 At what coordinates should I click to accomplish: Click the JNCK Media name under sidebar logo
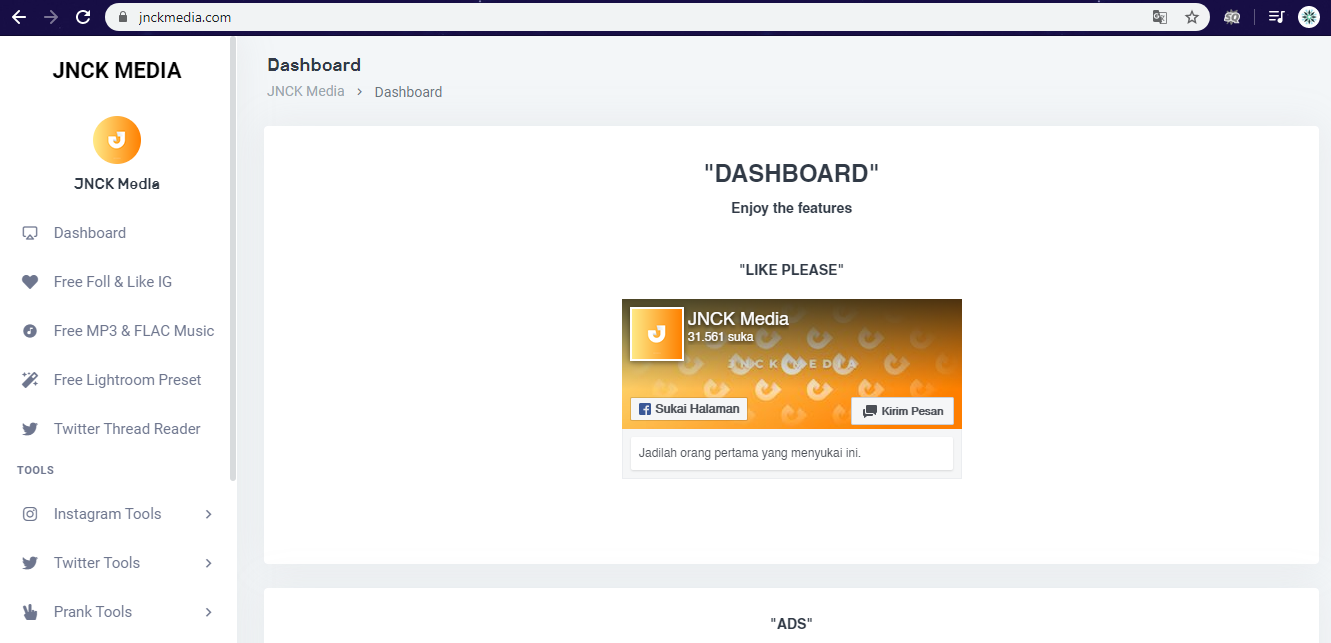(117, 184)
